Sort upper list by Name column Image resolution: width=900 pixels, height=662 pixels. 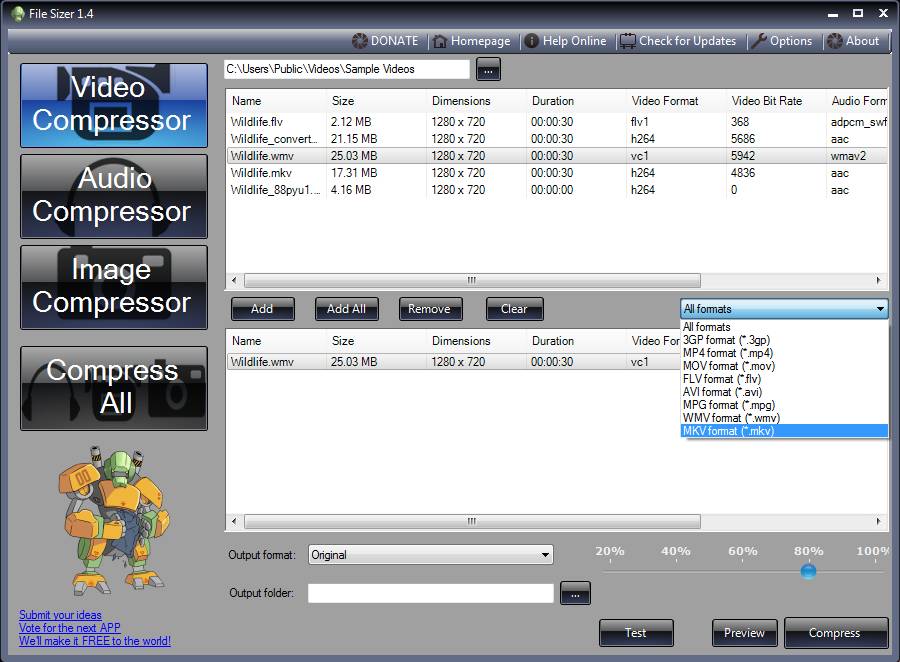(x=276, y=101)
